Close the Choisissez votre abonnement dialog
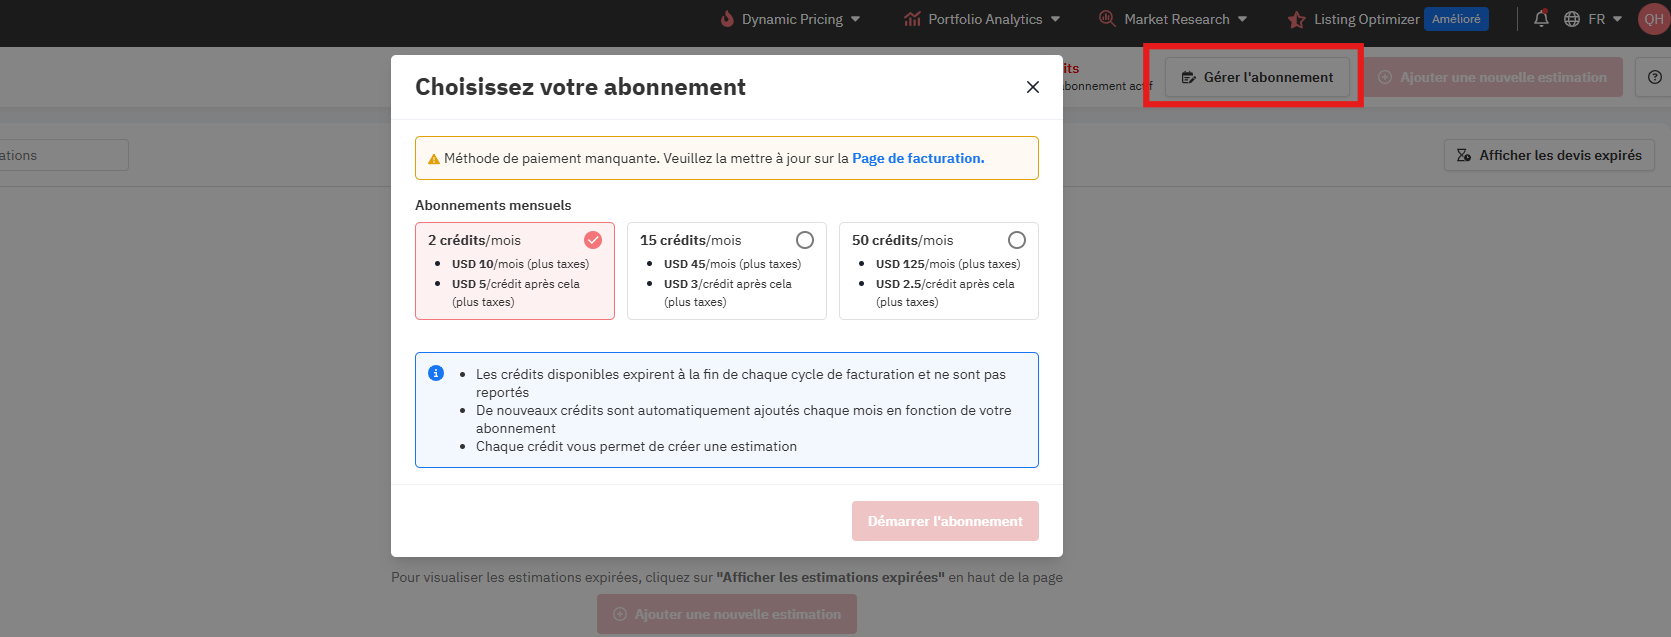 1033,87
